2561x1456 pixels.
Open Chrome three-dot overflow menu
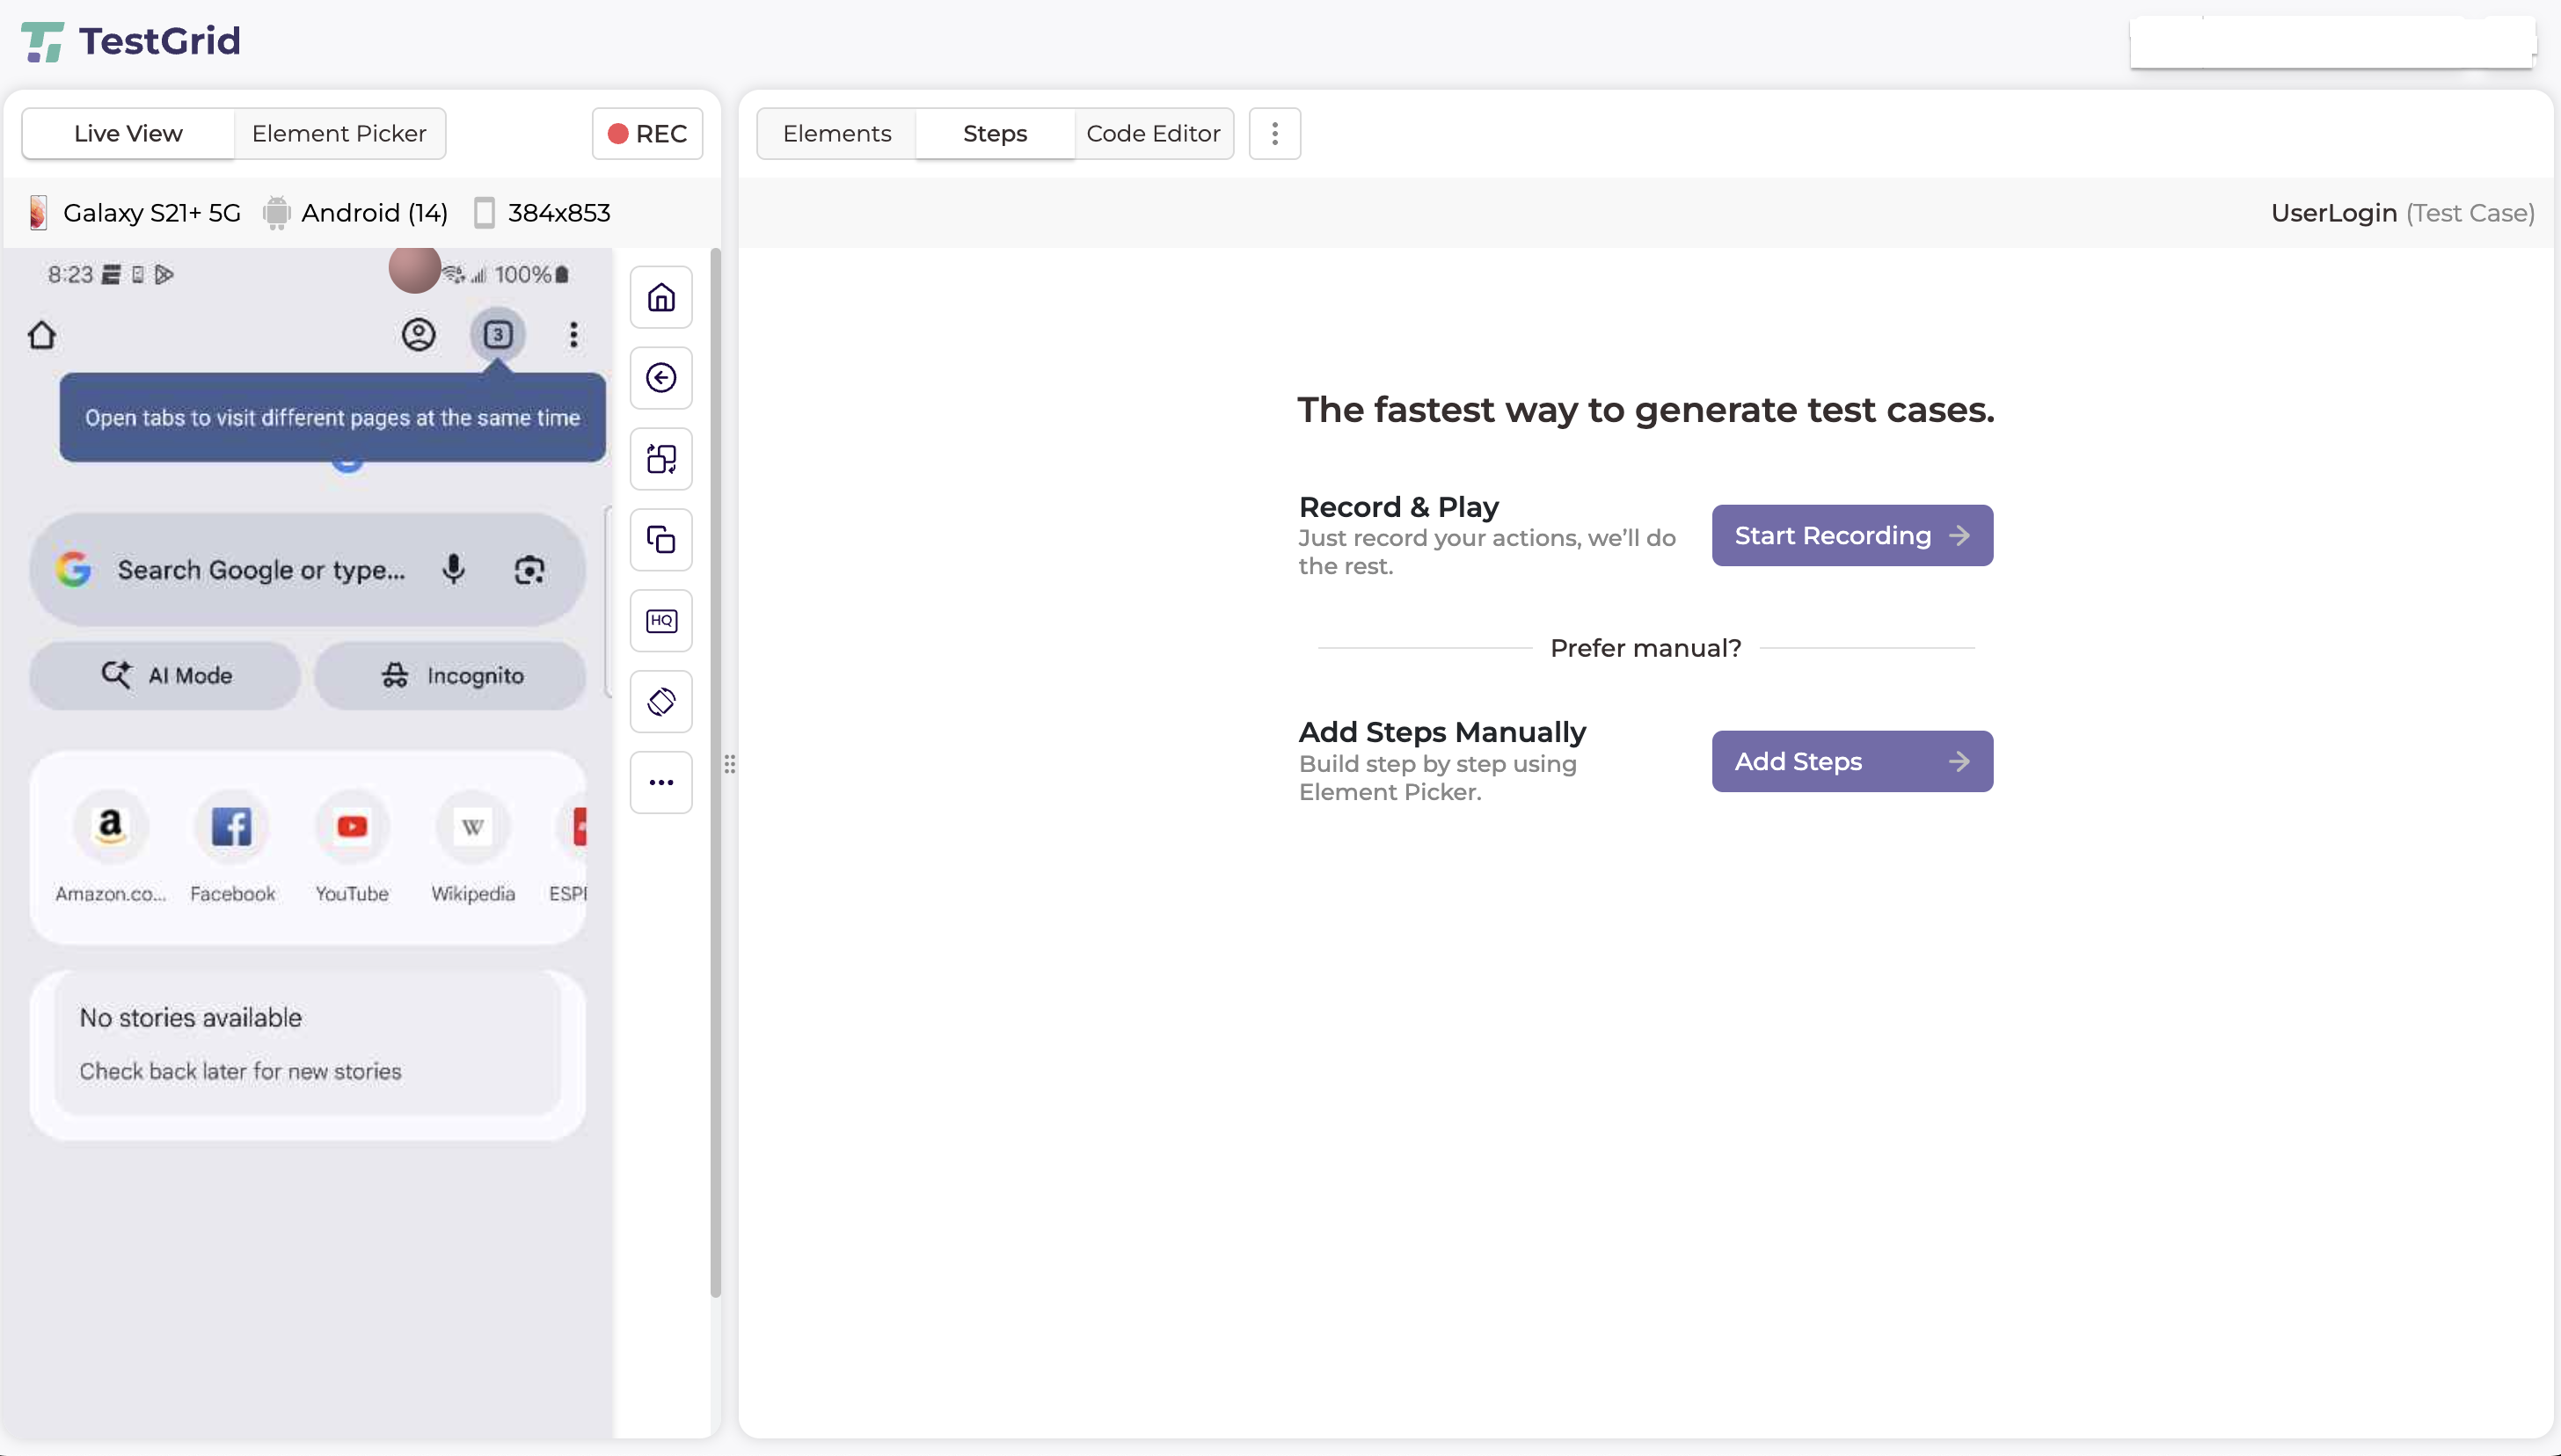point(573,335)
